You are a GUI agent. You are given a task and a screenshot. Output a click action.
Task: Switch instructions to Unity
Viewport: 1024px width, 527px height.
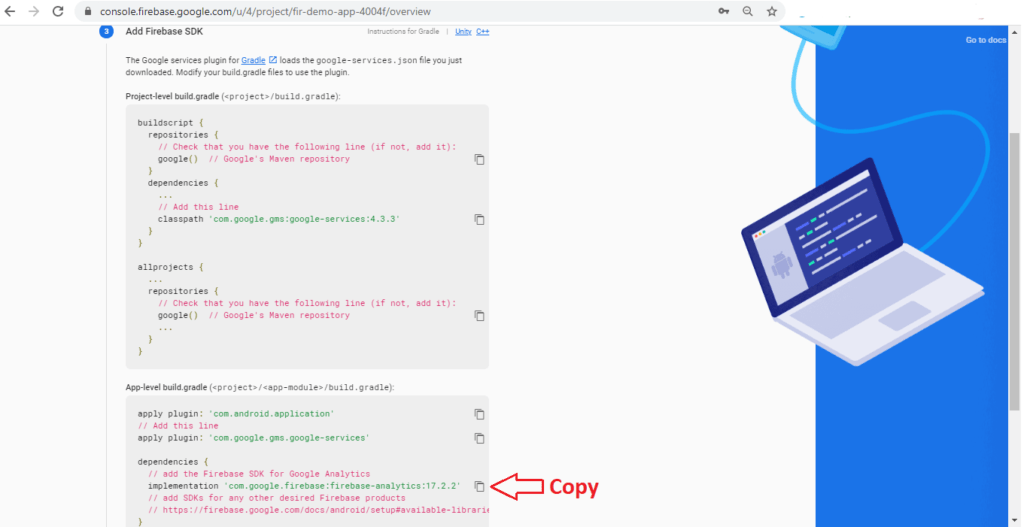coord(463,31)
